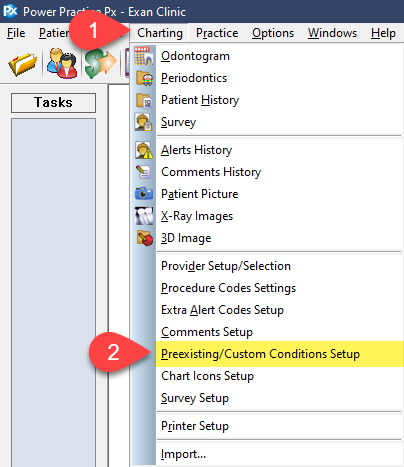Click the Periodontics folder icon
This screenshot has height=467, width=404.
coord(144,78)
